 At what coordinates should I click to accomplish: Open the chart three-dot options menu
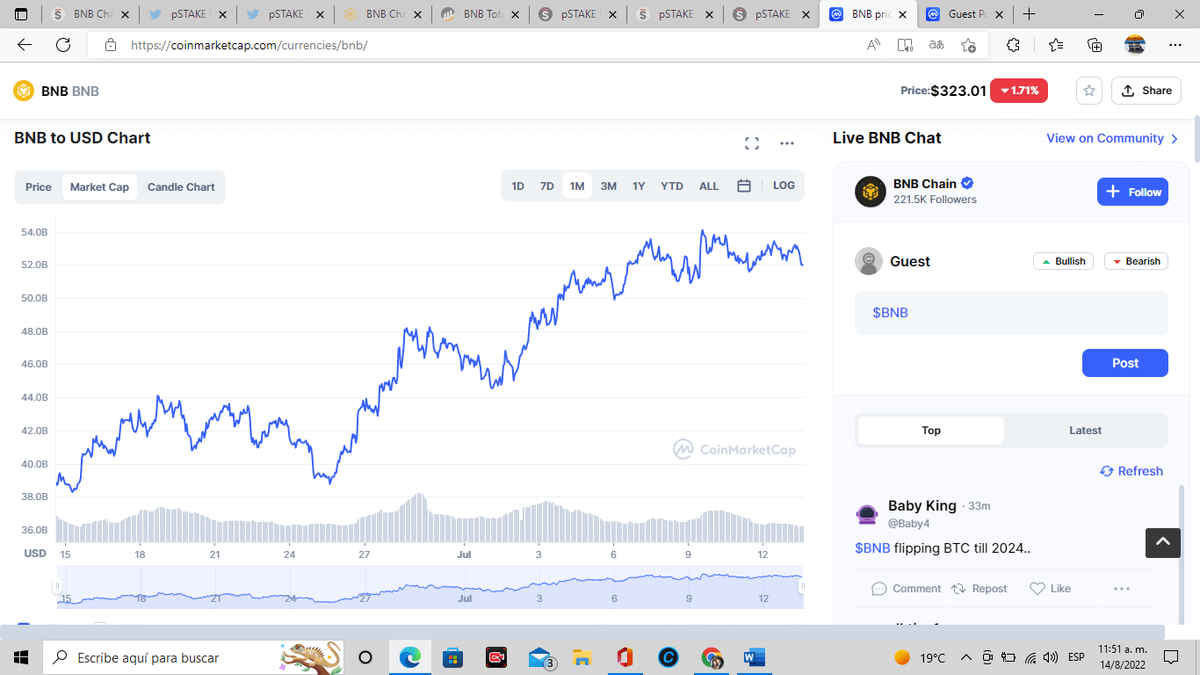coord(787,143)
